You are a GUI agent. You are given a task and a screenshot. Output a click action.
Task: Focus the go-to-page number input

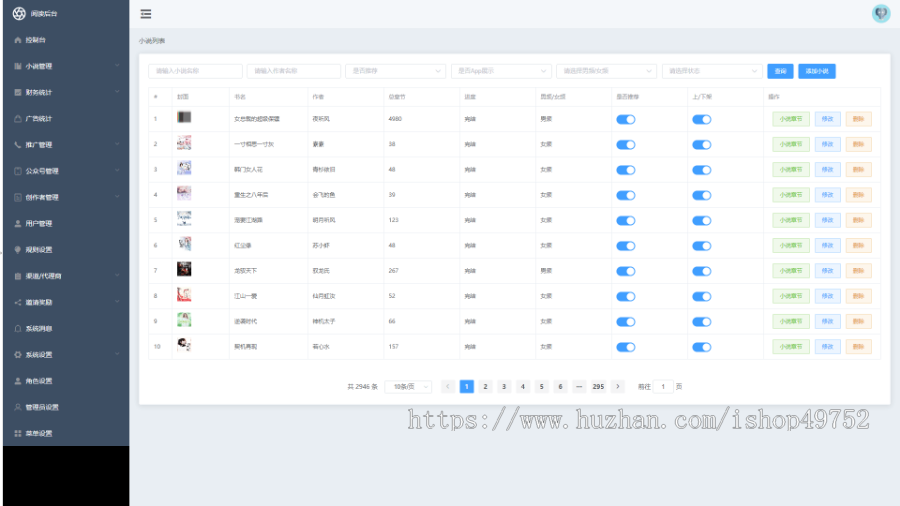click(x=663, y=387)
